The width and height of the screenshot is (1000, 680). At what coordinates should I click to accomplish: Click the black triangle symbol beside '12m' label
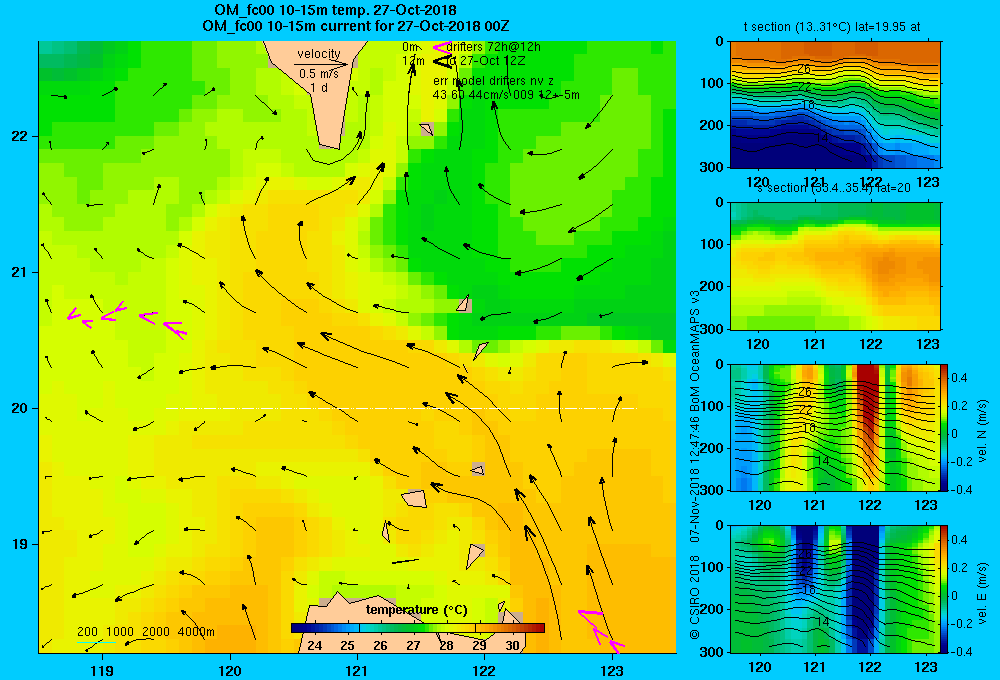tap(442, 61)
